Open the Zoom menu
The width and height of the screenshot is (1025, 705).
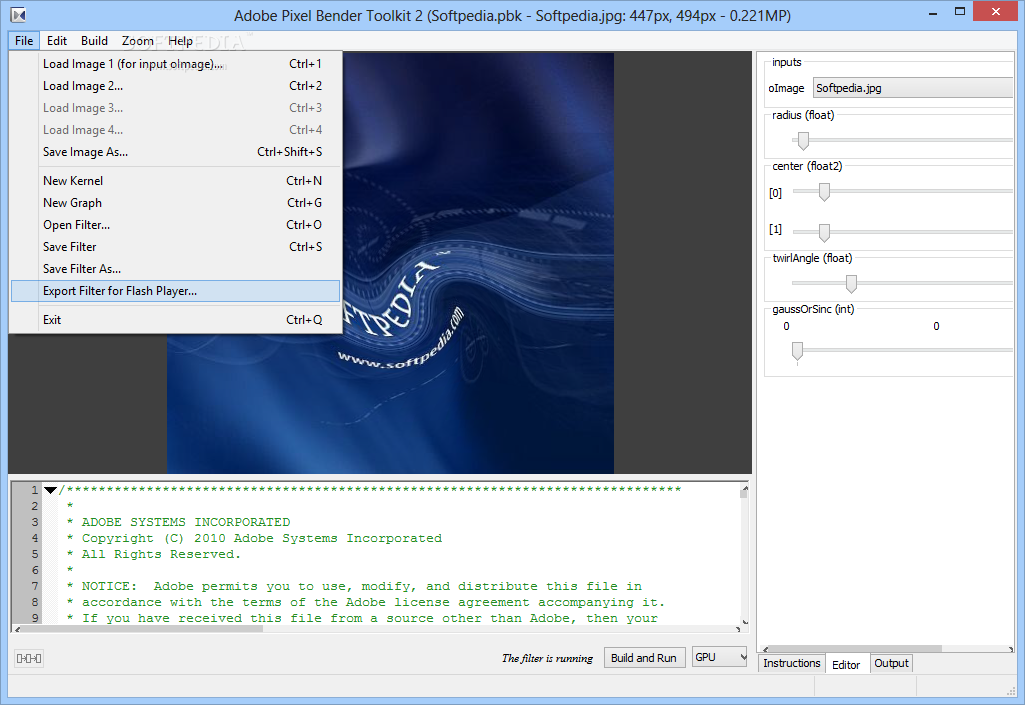[137, 41]
